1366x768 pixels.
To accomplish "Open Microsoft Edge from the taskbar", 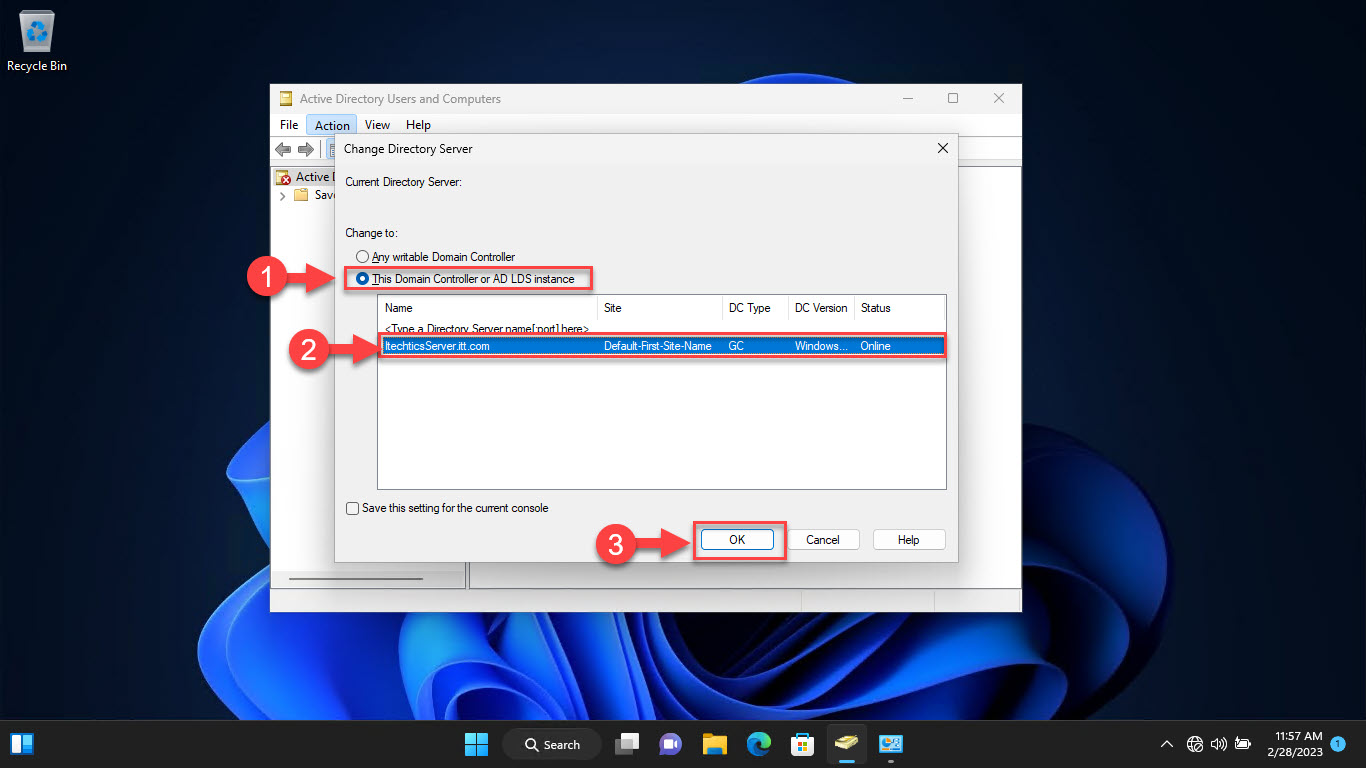I will click(x=758, y=744).
